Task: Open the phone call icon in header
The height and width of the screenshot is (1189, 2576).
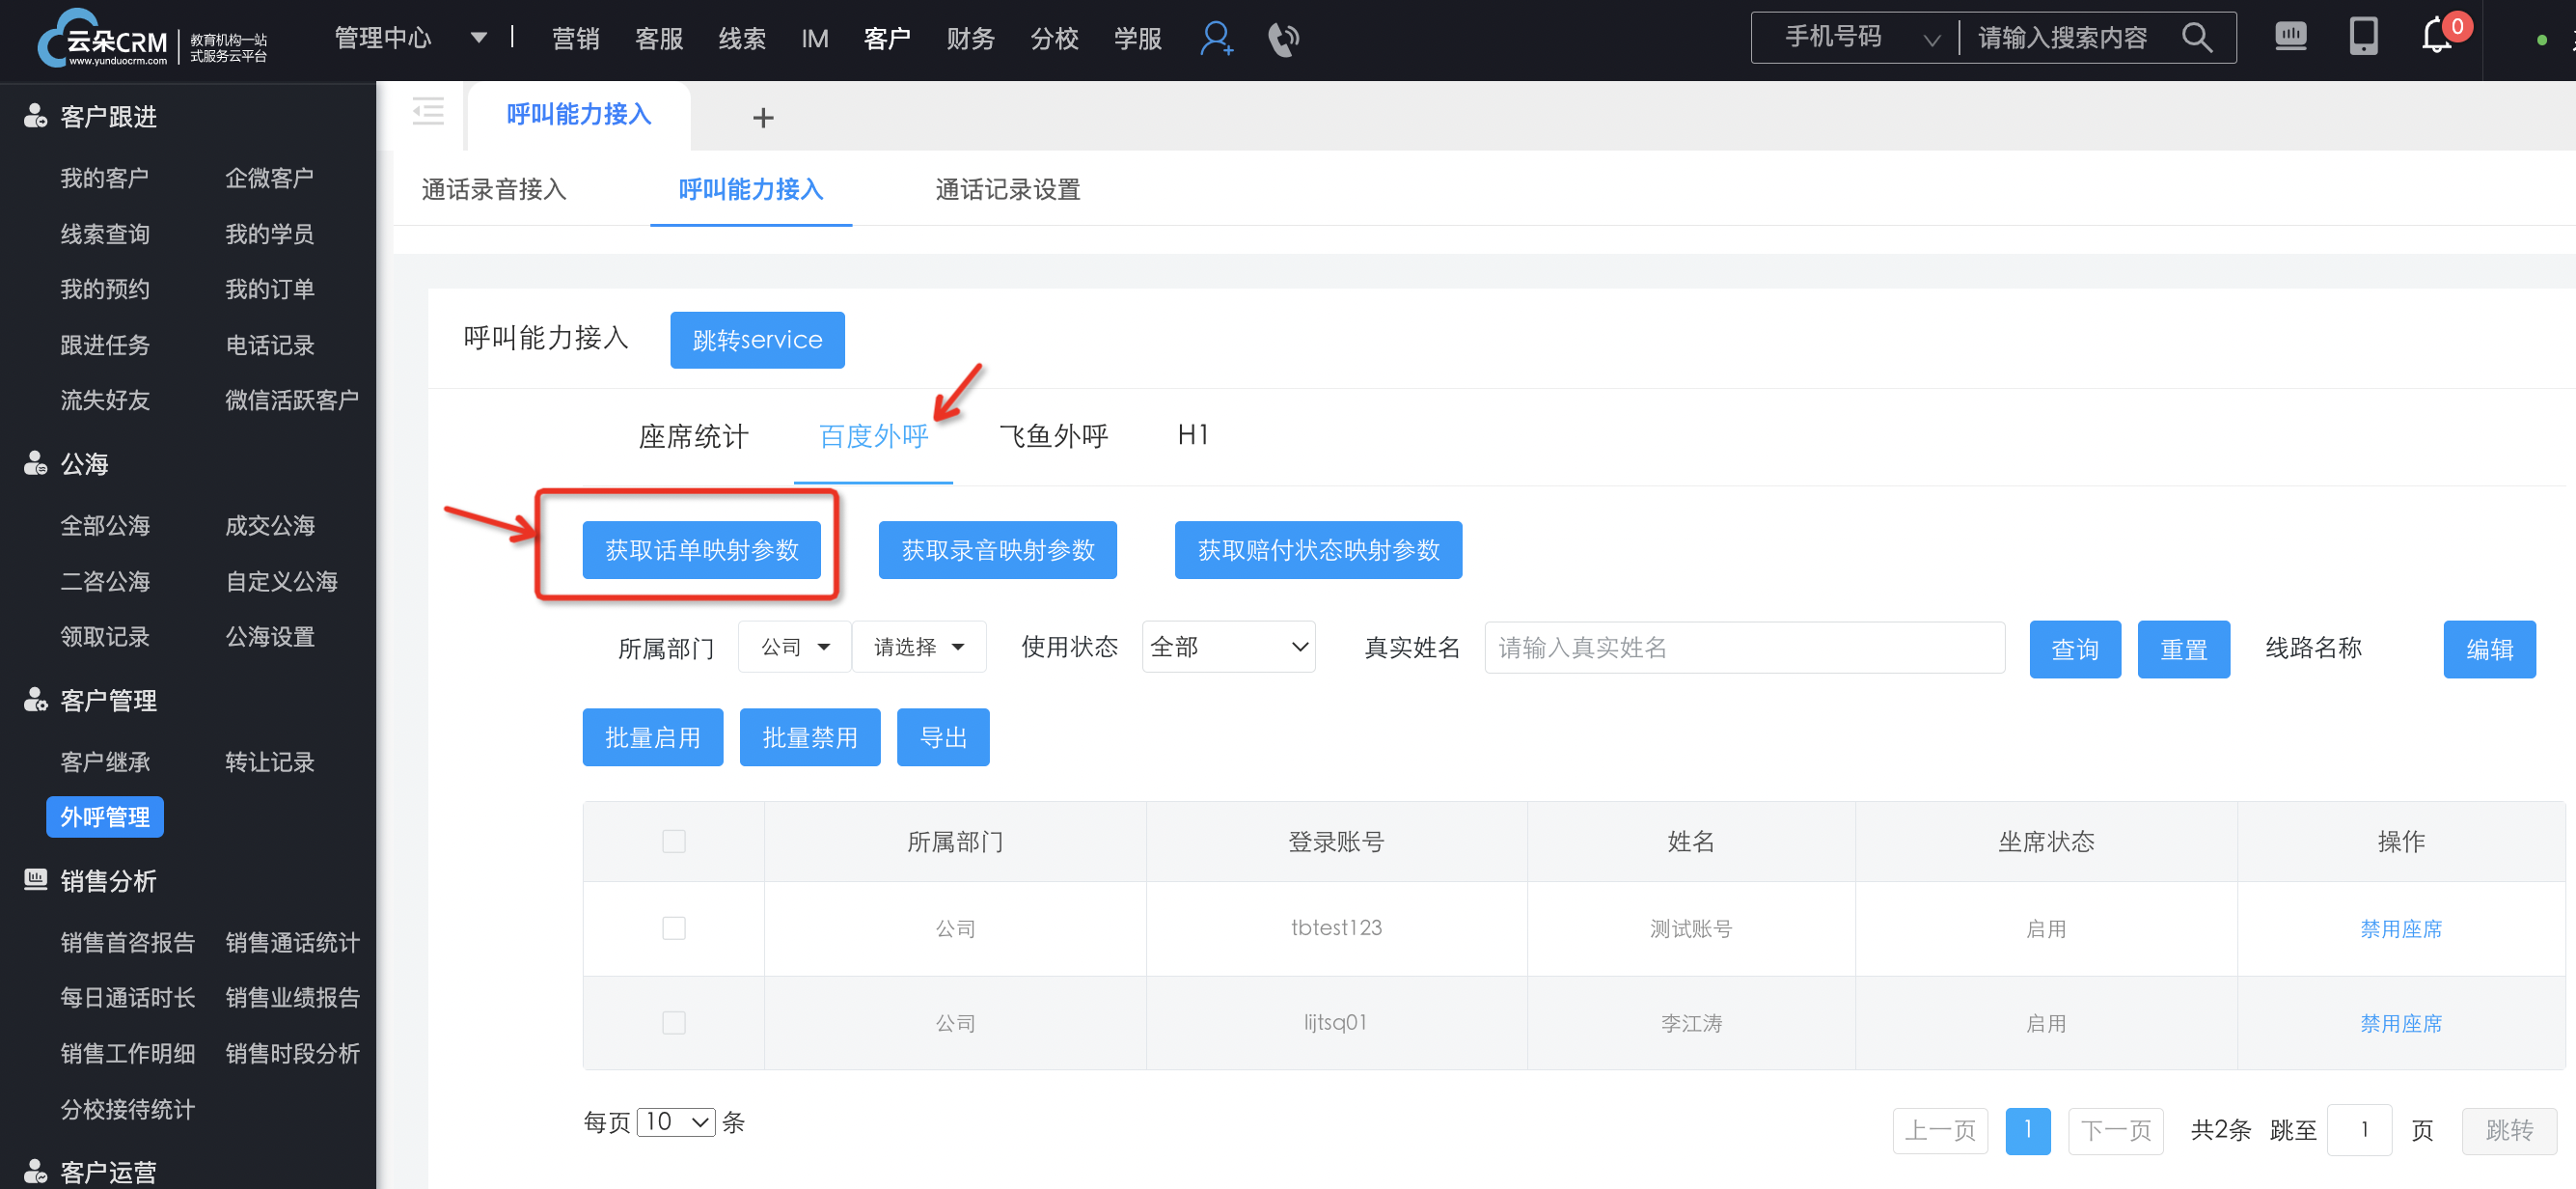Action: coord(1283,39)
